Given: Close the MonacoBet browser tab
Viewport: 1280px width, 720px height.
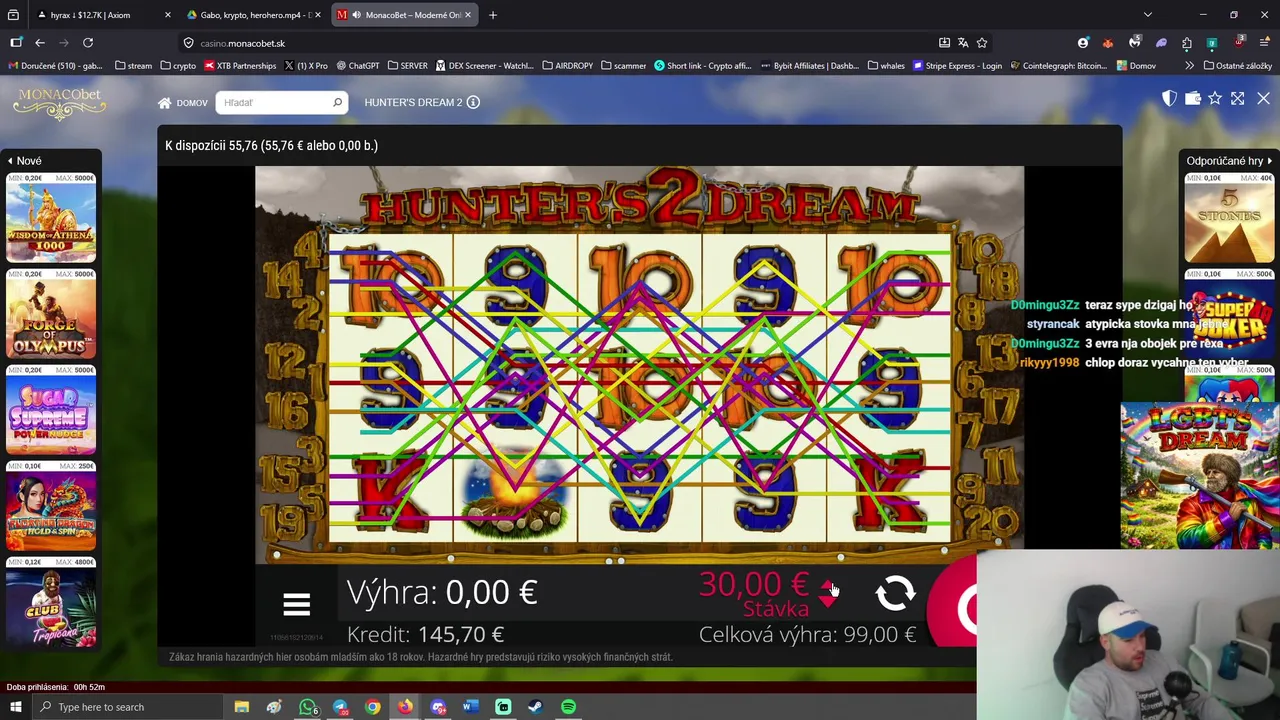Looking at the screenshot, I should [467, 15].
